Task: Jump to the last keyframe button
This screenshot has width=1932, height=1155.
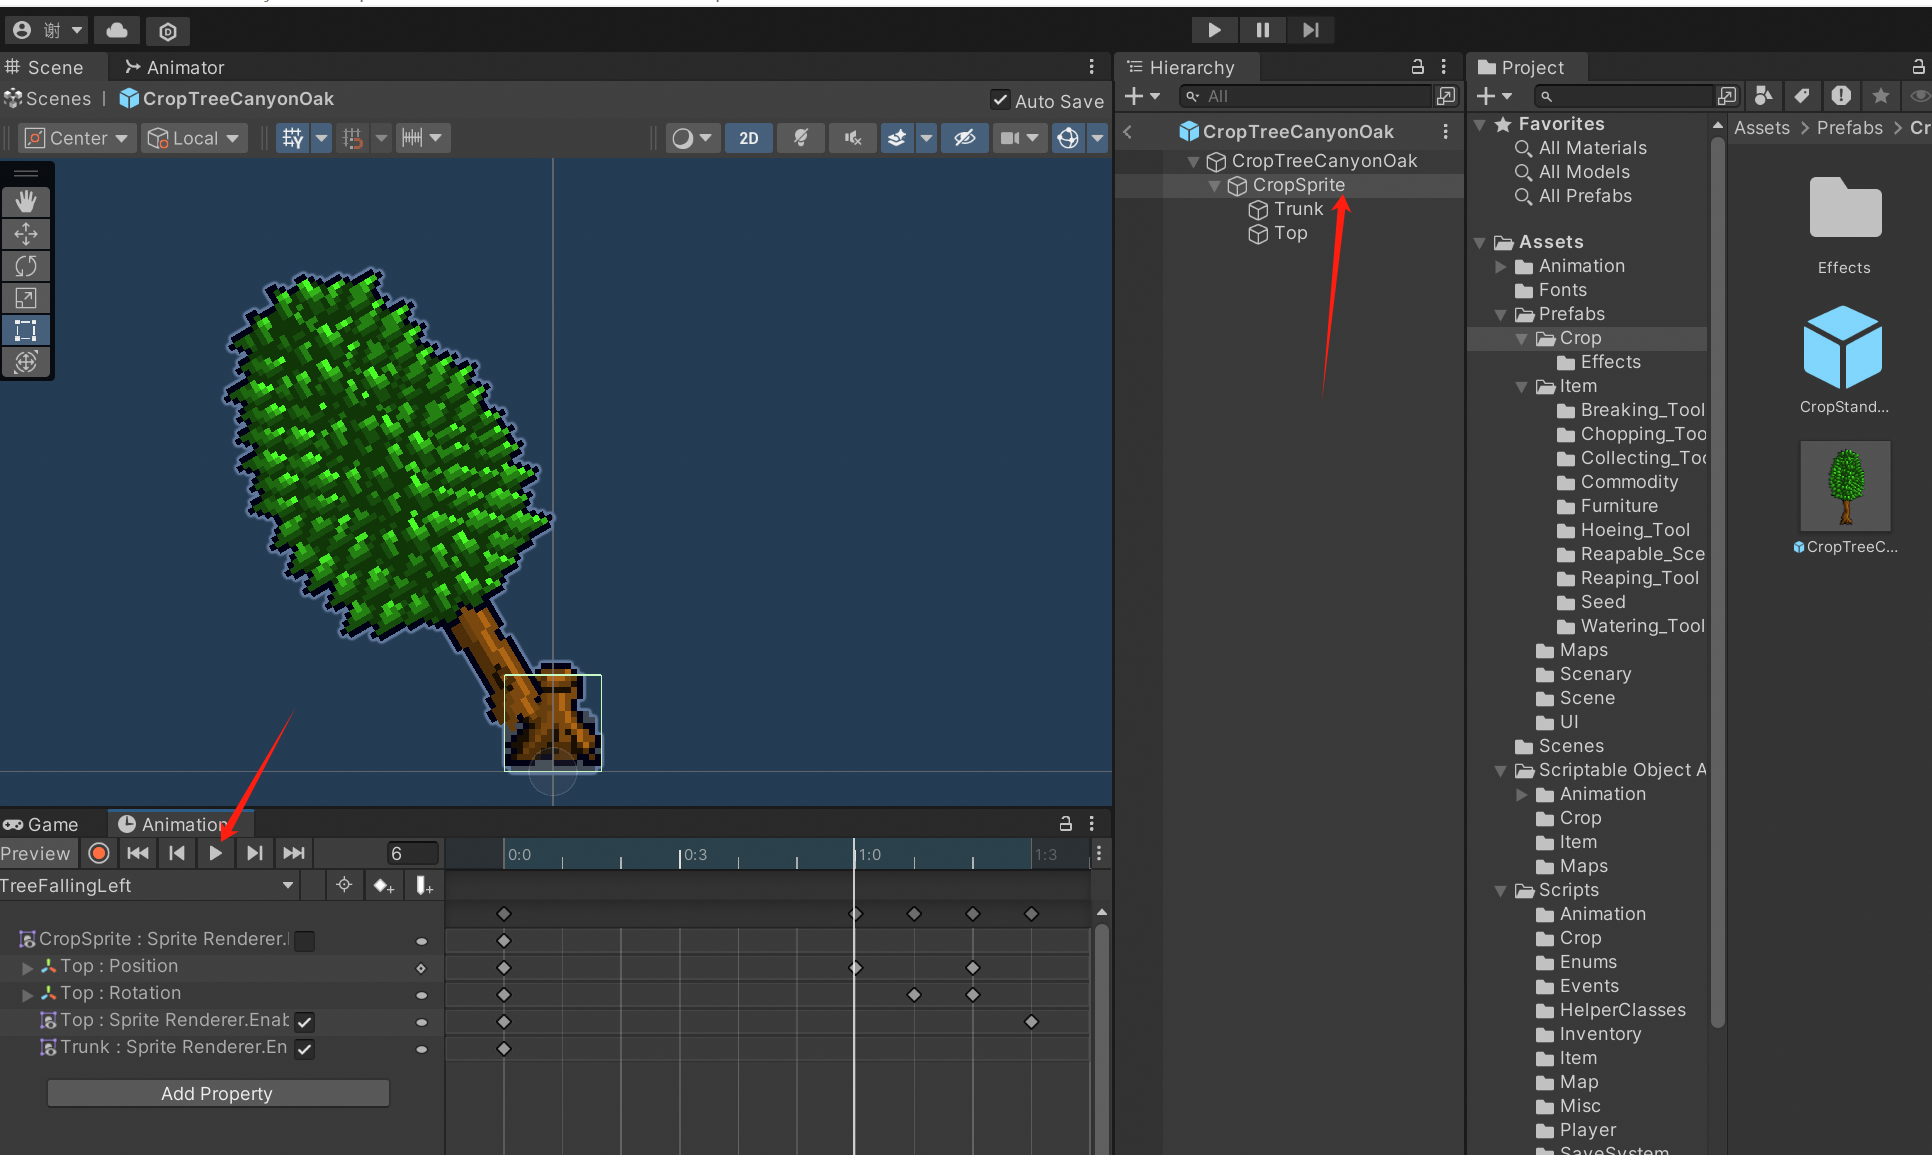Action: point(294,853)
